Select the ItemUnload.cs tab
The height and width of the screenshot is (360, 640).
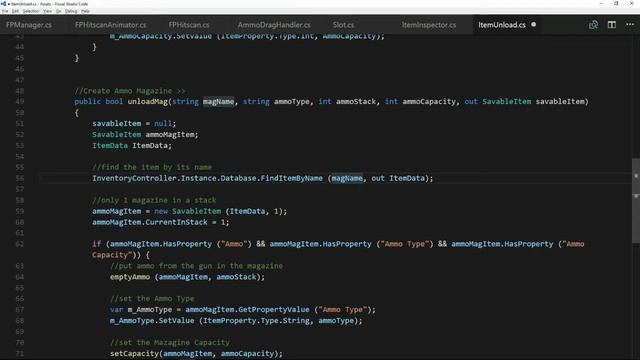point(502,25)
